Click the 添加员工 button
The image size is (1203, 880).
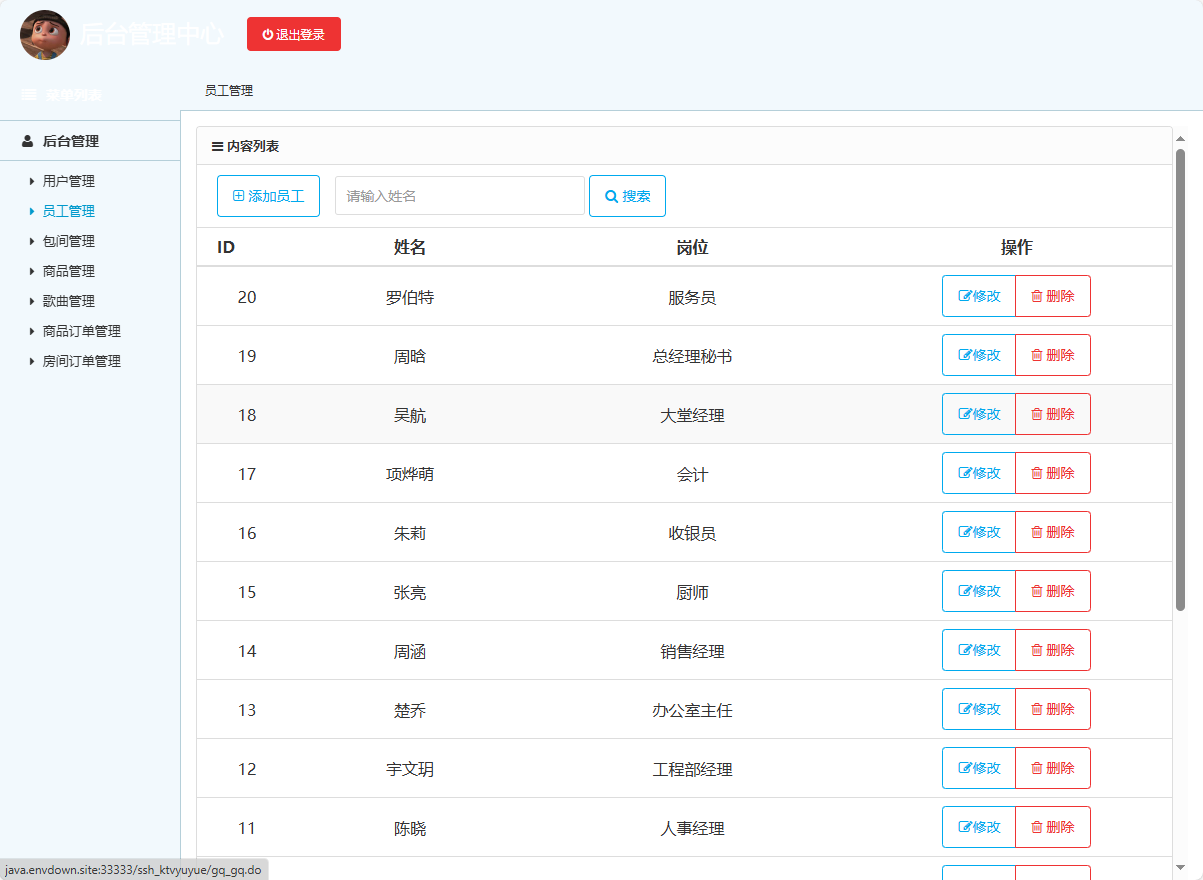pyautogui.click(x=268, y=195)
